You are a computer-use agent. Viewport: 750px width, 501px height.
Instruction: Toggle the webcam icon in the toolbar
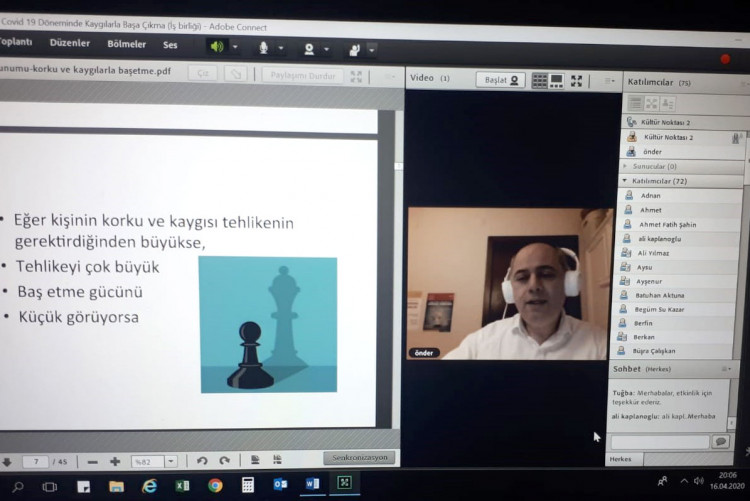point(309,48)
